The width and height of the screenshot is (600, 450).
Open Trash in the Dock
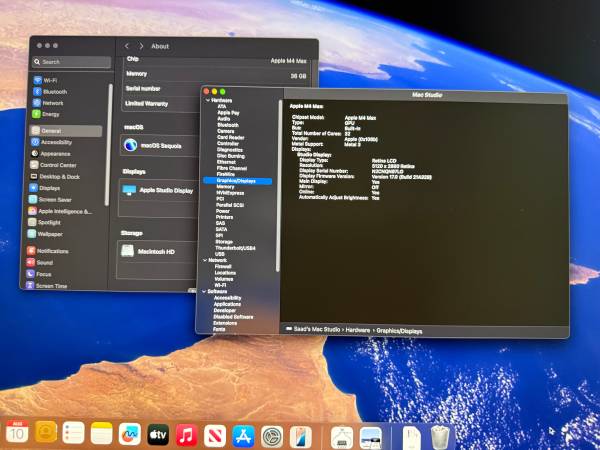pyautogui.click(x=440, y=437)
